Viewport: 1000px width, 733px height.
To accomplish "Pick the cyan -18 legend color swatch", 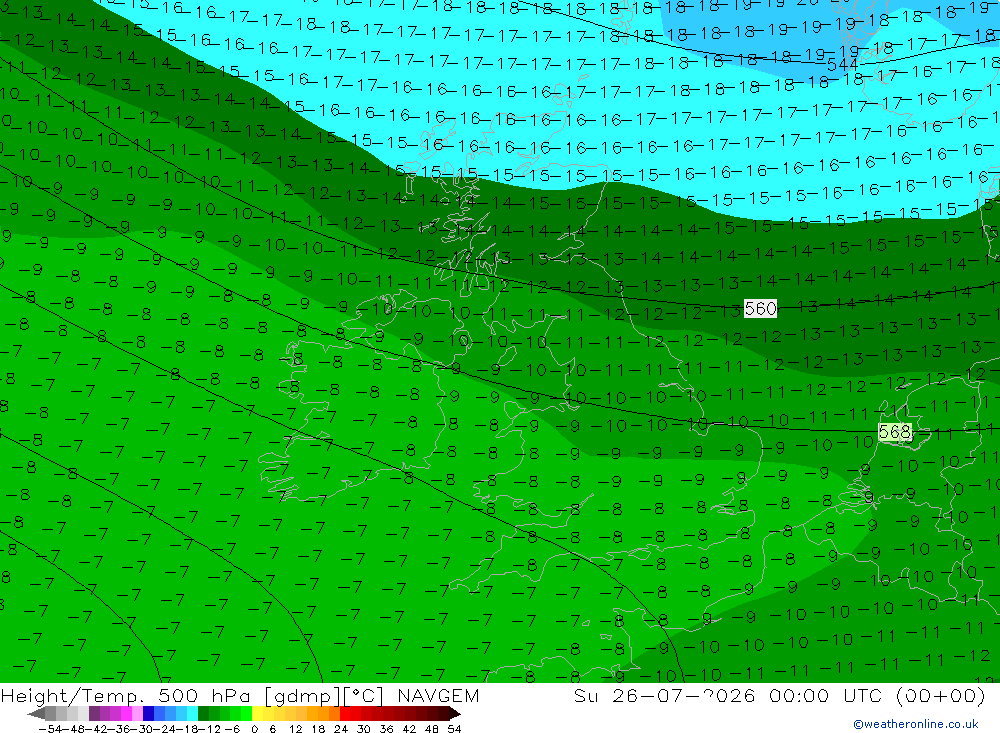I will [x=192, y=714].
